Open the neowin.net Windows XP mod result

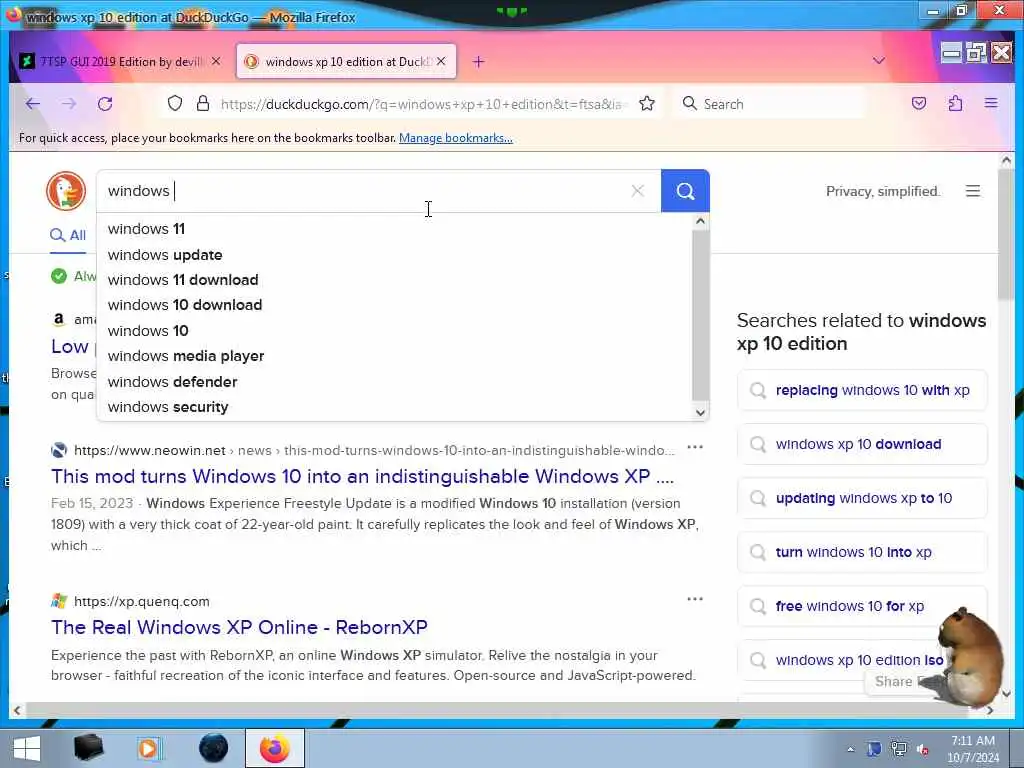tap(362, 476)
